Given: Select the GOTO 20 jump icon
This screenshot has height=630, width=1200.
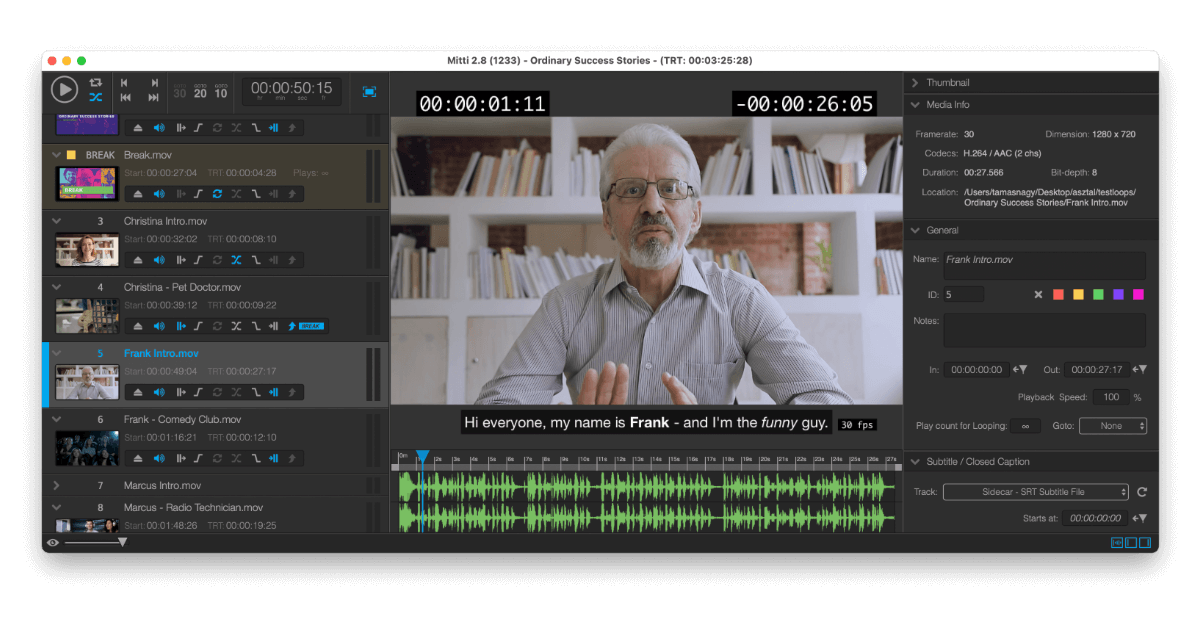Looking at the screenshot, I should pos(200,88).
